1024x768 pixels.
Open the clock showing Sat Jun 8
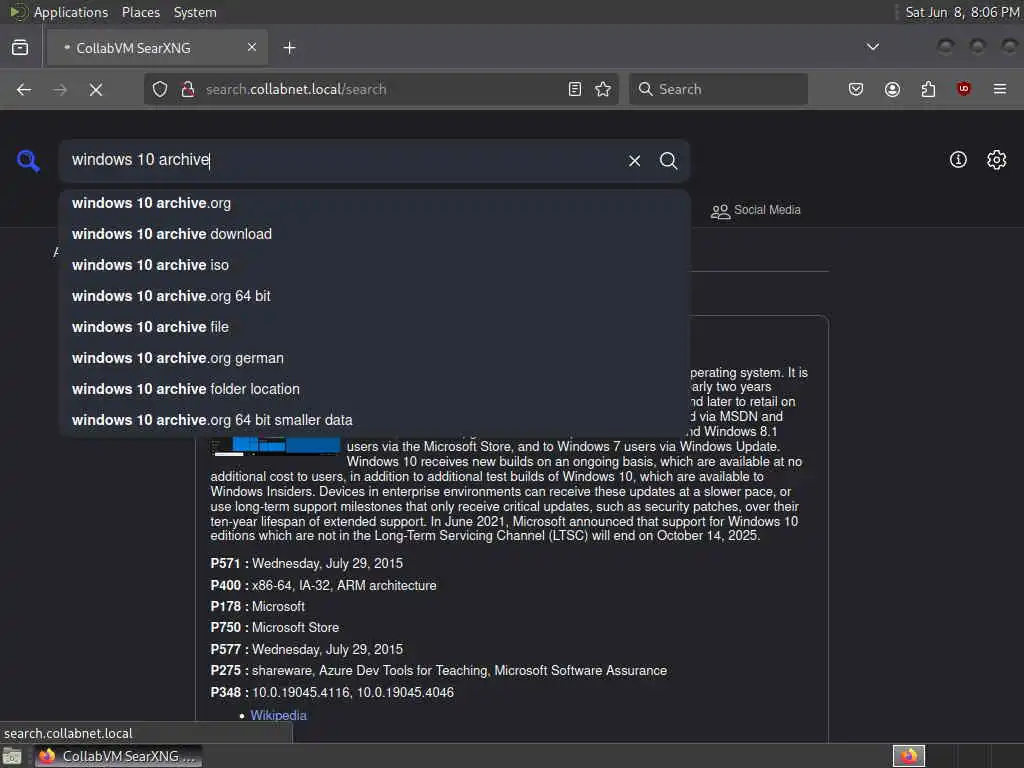point(963,12)
